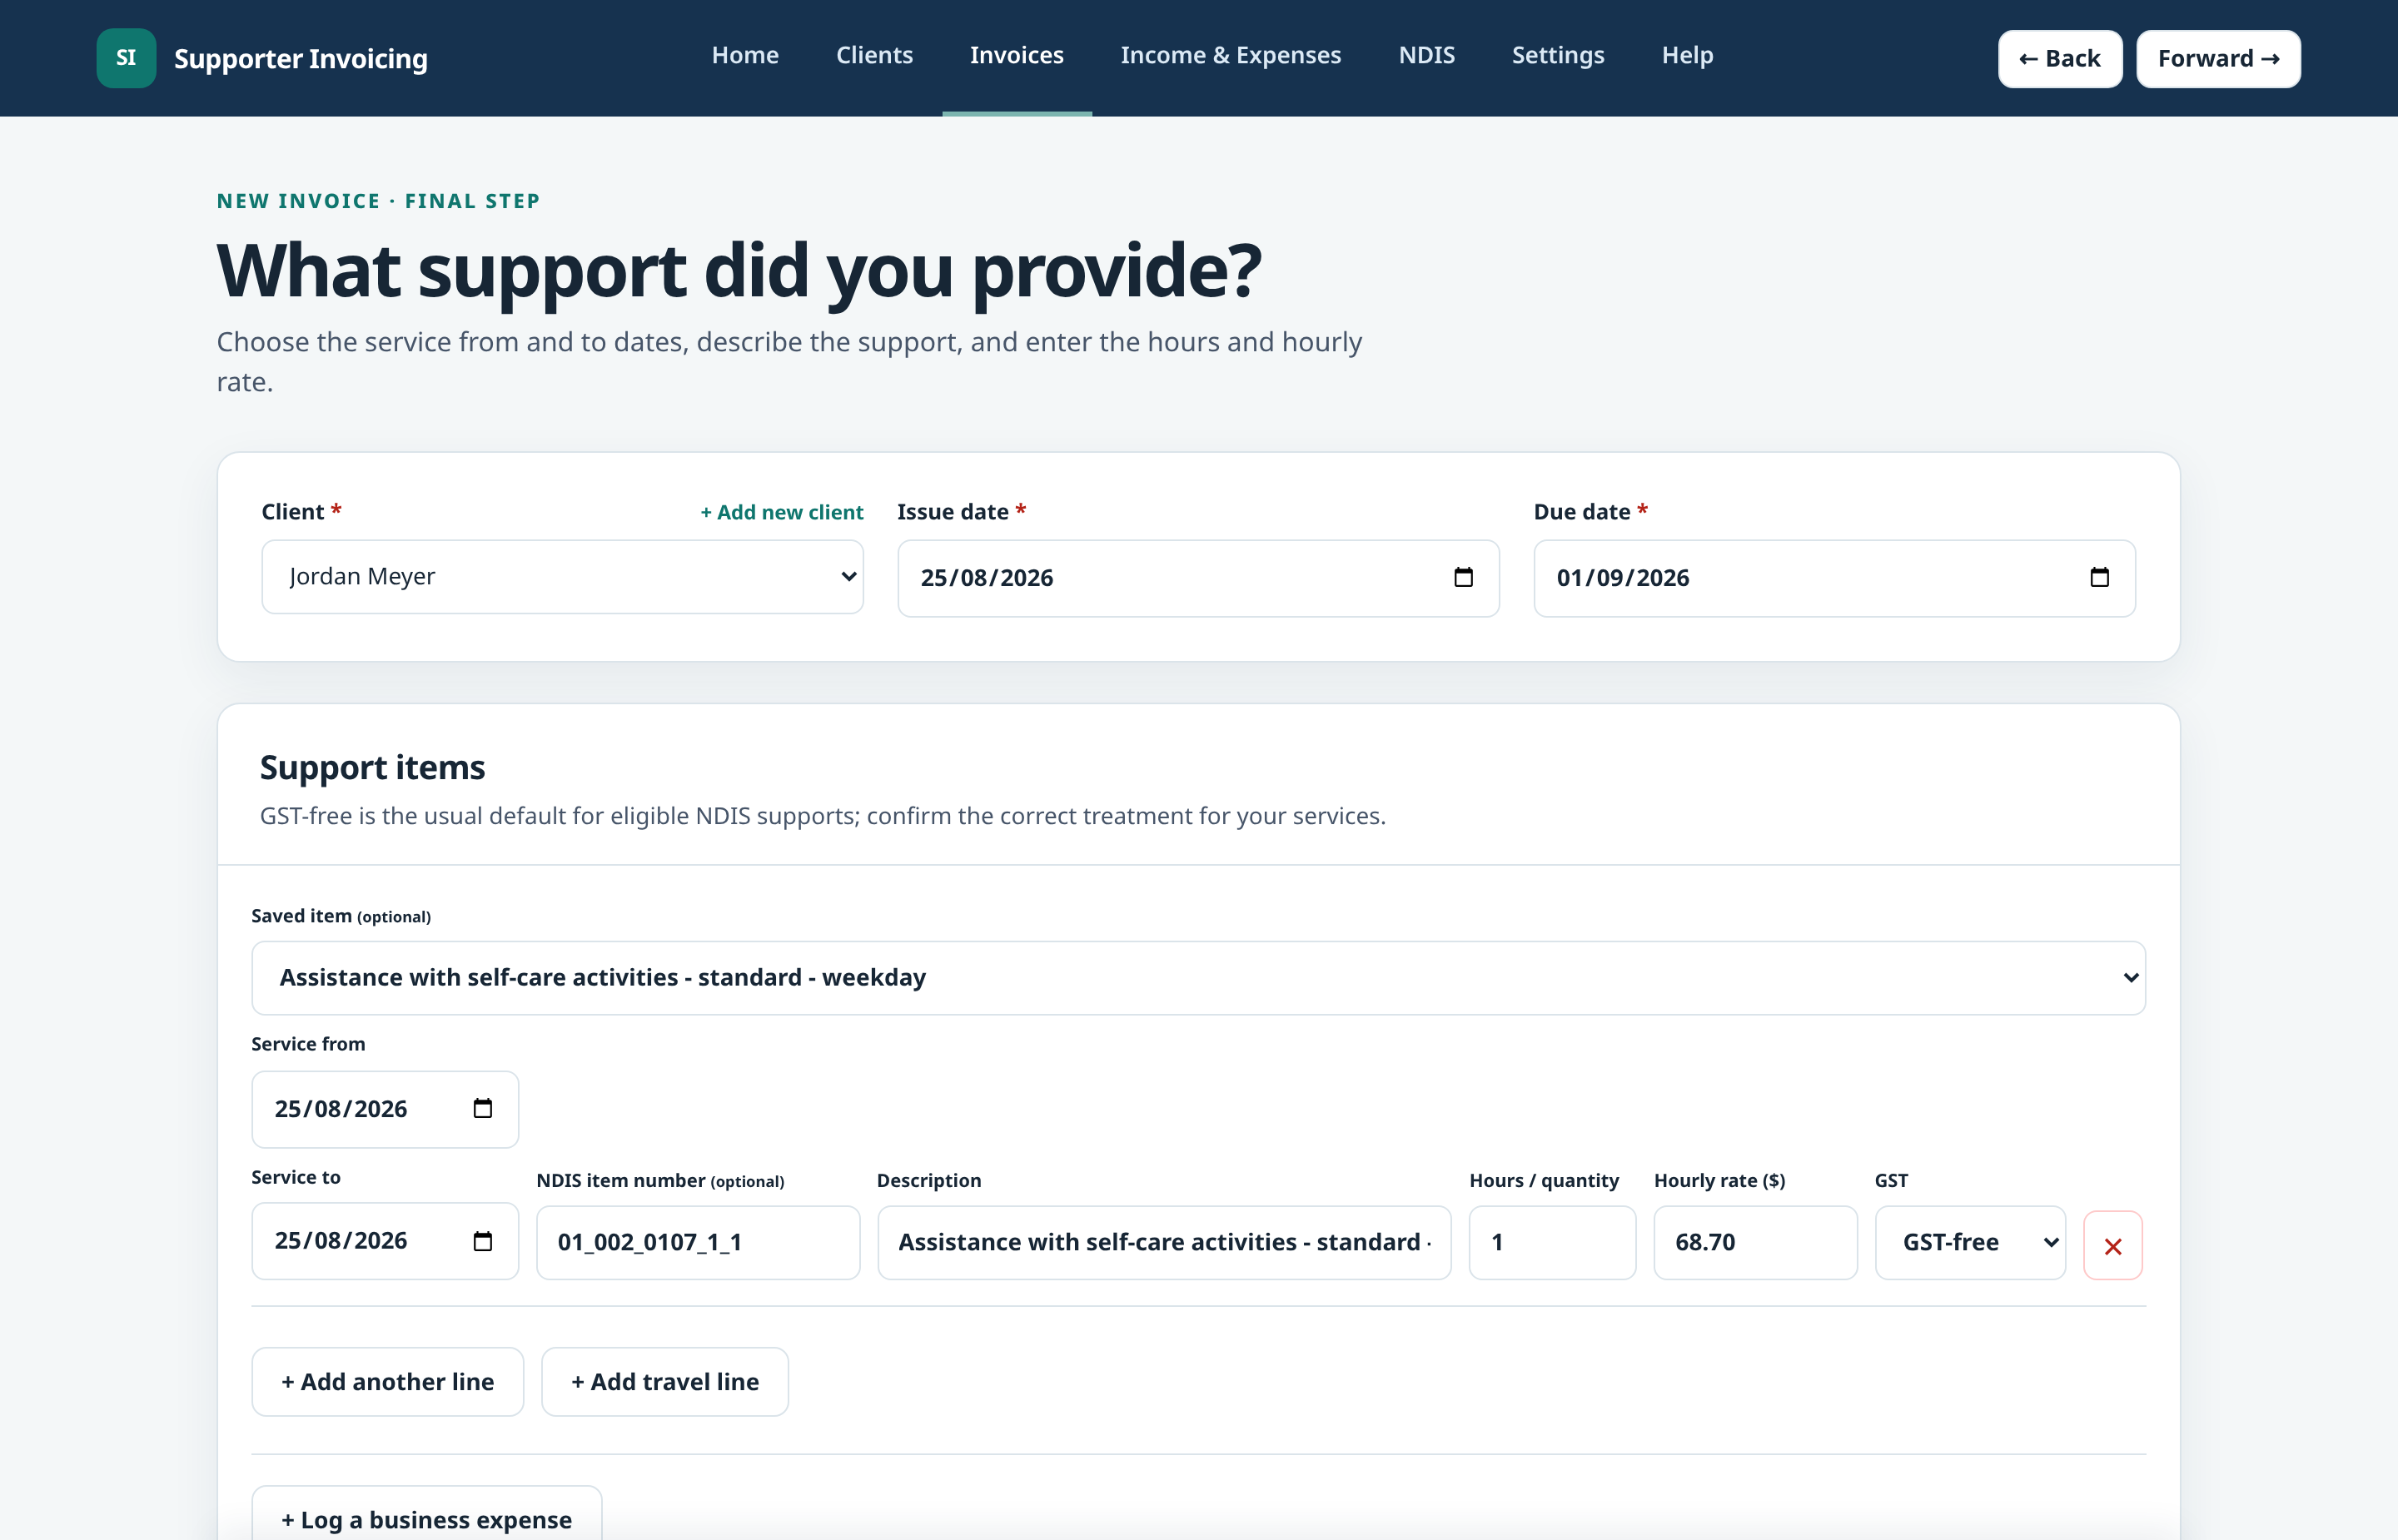Open the Saved item dropdown

point(1198,978)
